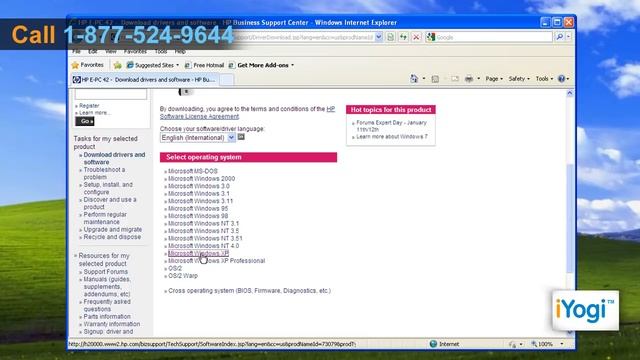Image resolution: width=640 pixels, height=360 pixels.
Task: Select Microsoft Windows 3.0 link
Action: 199,186
